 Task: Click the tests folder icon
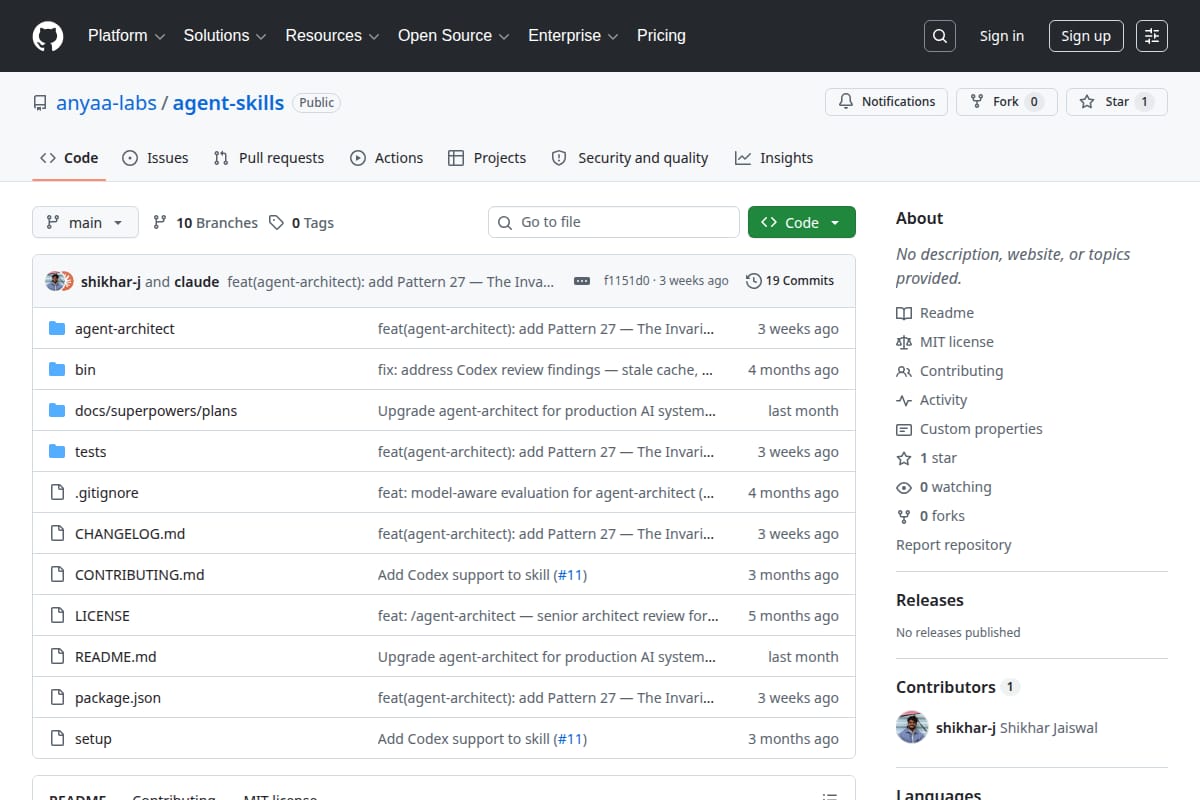coord(57,452)
